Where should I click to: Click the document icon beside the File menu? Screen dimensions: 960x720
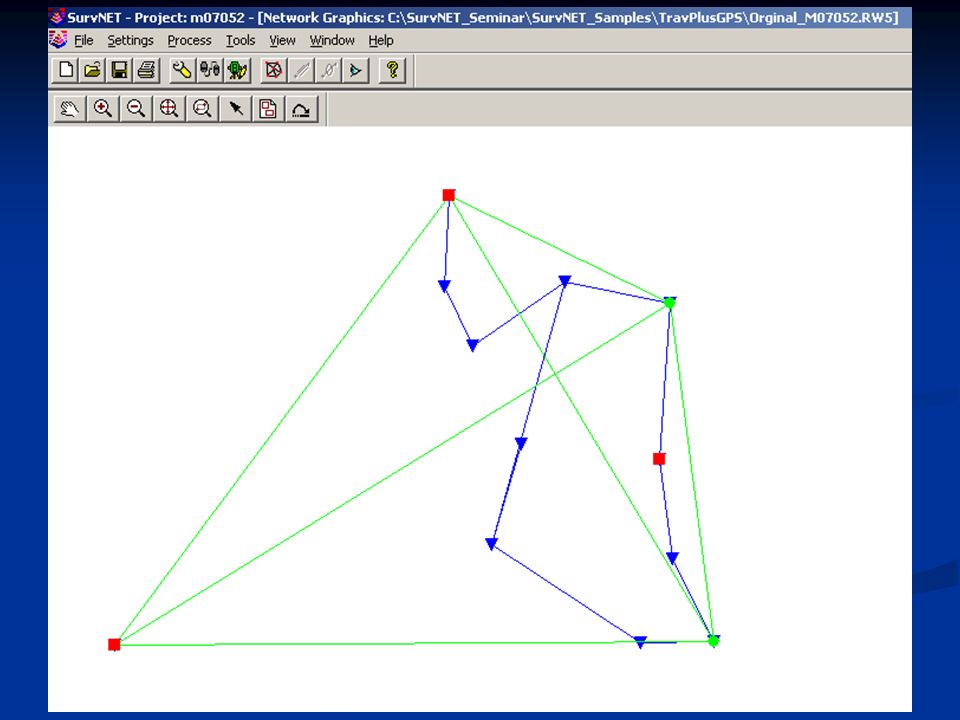pyautogui.click(x=58, y=40)
